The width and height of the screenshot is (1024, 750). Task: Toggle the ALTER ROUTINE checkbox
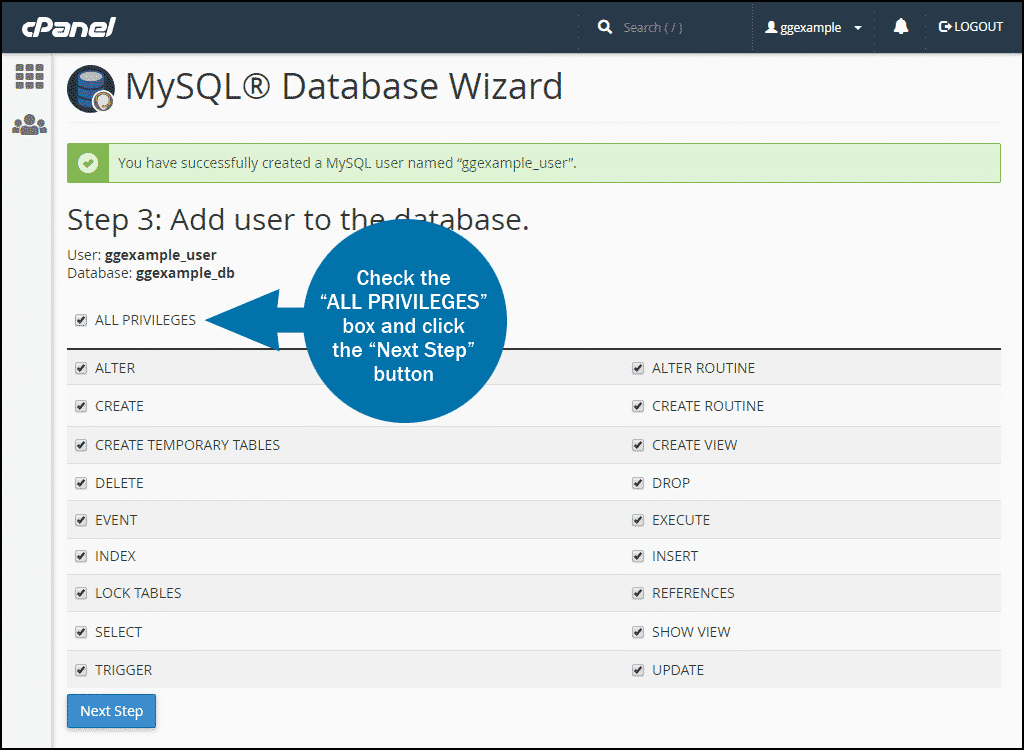(638, 368)
